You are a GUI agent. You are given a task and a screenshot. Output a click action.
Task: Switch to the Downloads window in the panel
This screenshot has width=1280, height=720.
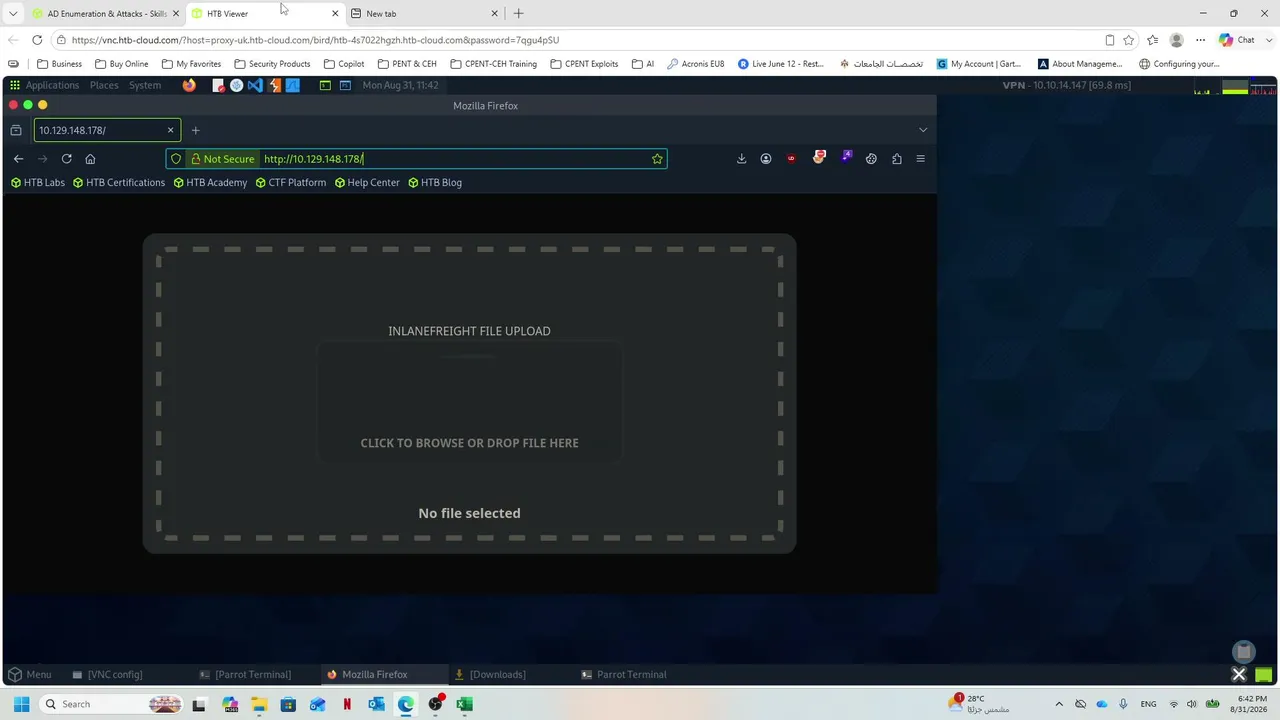tap(490, 675)
